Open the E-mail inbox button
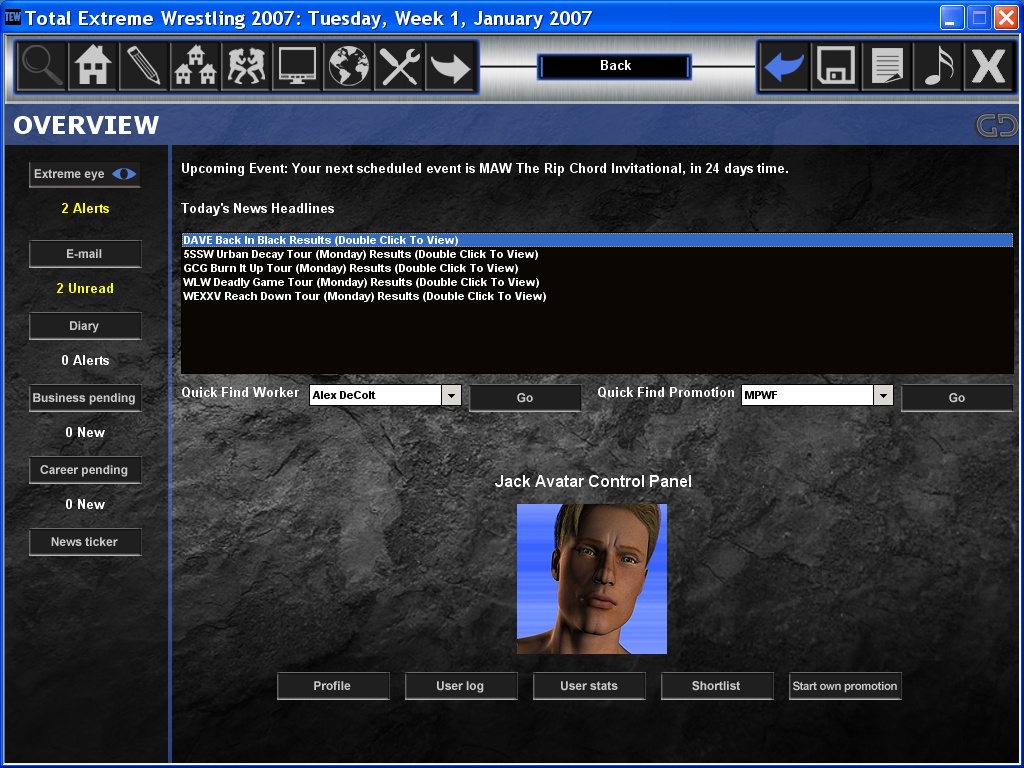The height and width of the screenshot is (768, 1024). [85, 254]
